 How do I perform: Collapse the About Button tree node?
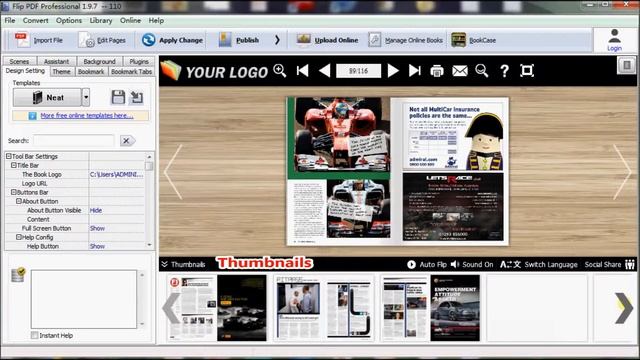[19, 201]
